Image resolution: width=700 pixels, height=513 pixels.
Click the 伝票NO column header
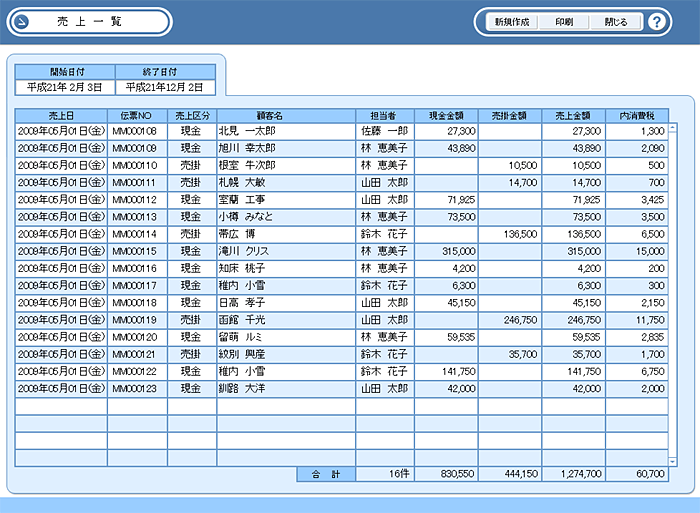coord(137,115)
